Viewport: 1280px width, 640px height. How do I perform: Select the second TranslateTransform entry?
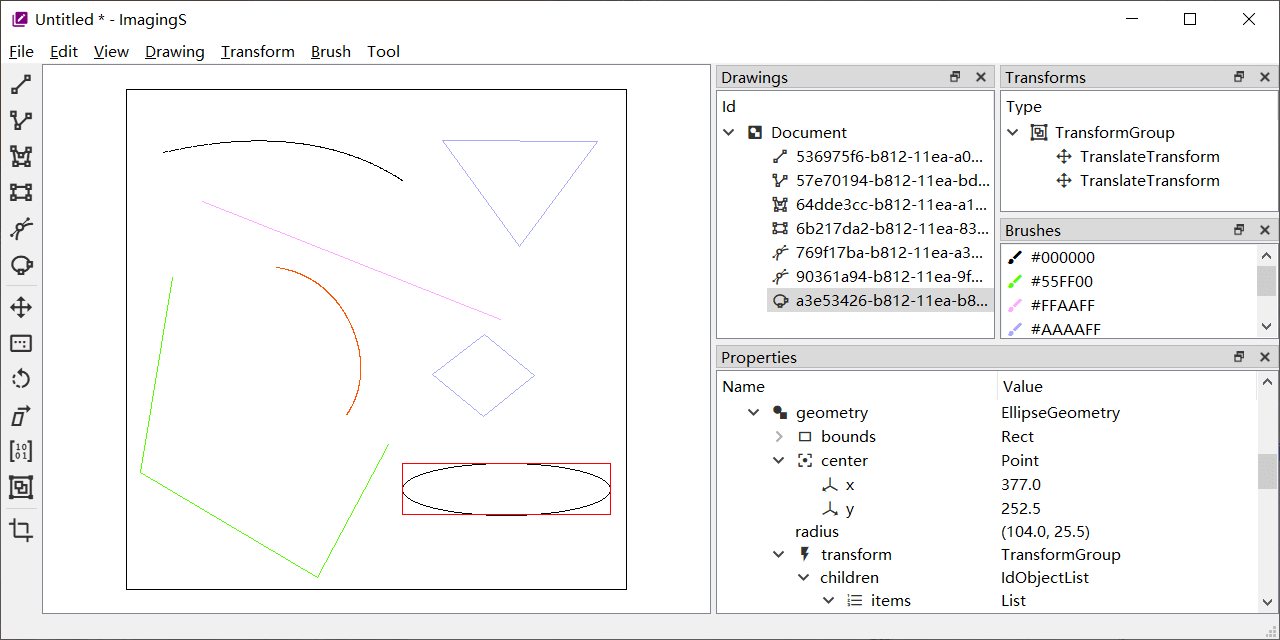tap(1150, 181)
